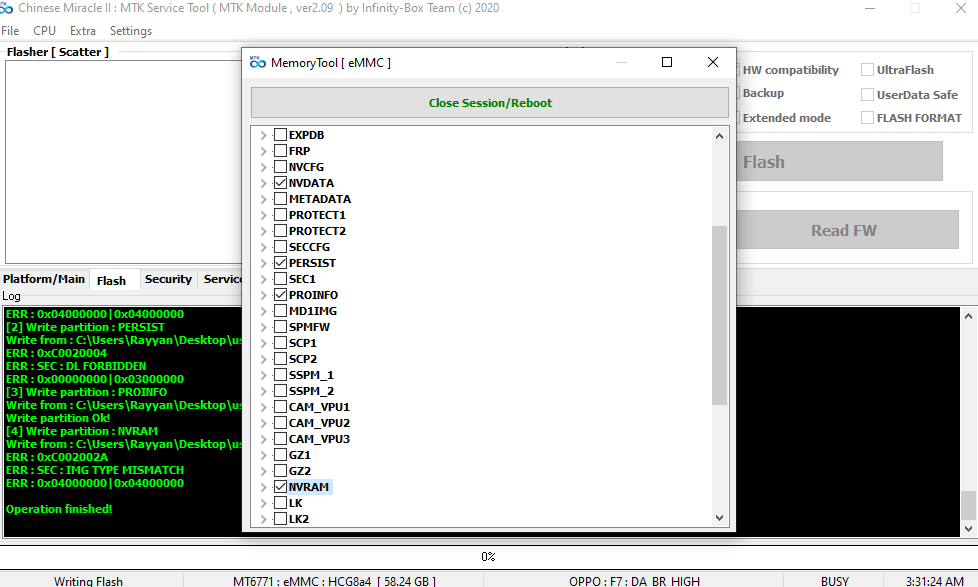Tick the EXPDB partition checkbox
This screenshot has width=978, height=587.
281,135
